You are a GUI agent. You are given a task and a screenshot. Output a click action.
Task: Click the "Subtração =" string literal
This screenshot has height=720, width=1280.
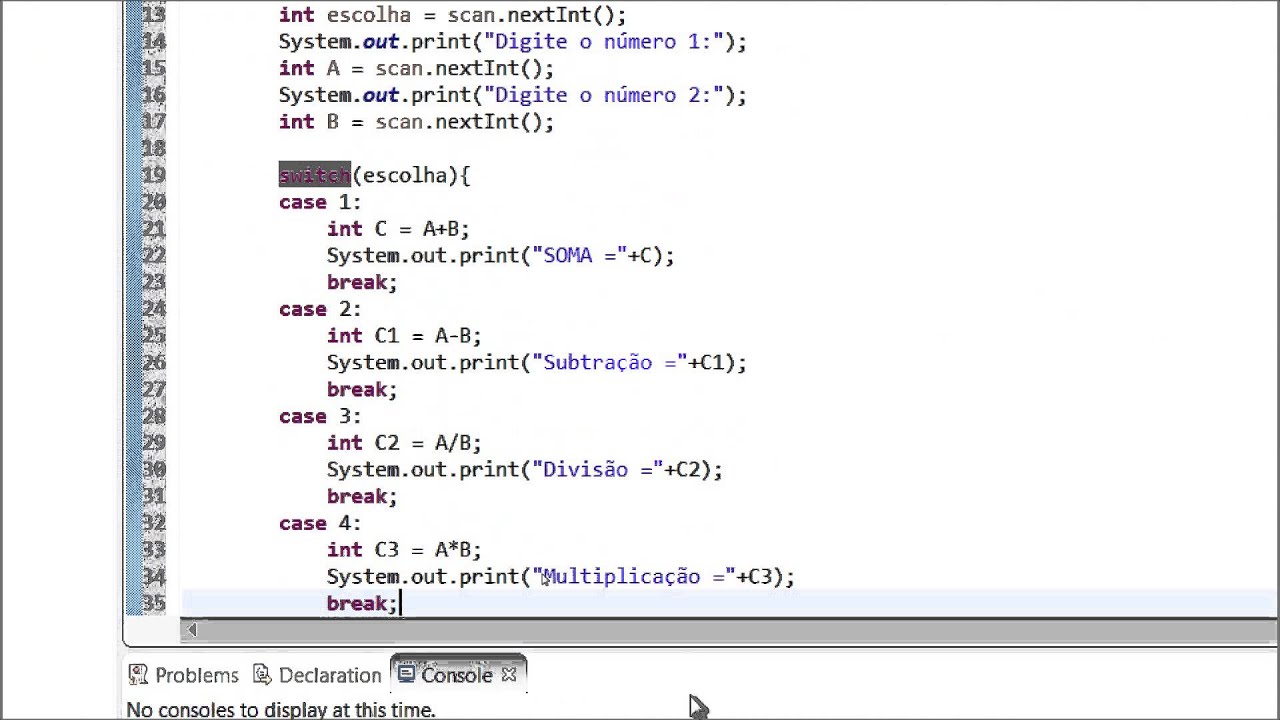(x=610, y=363)
